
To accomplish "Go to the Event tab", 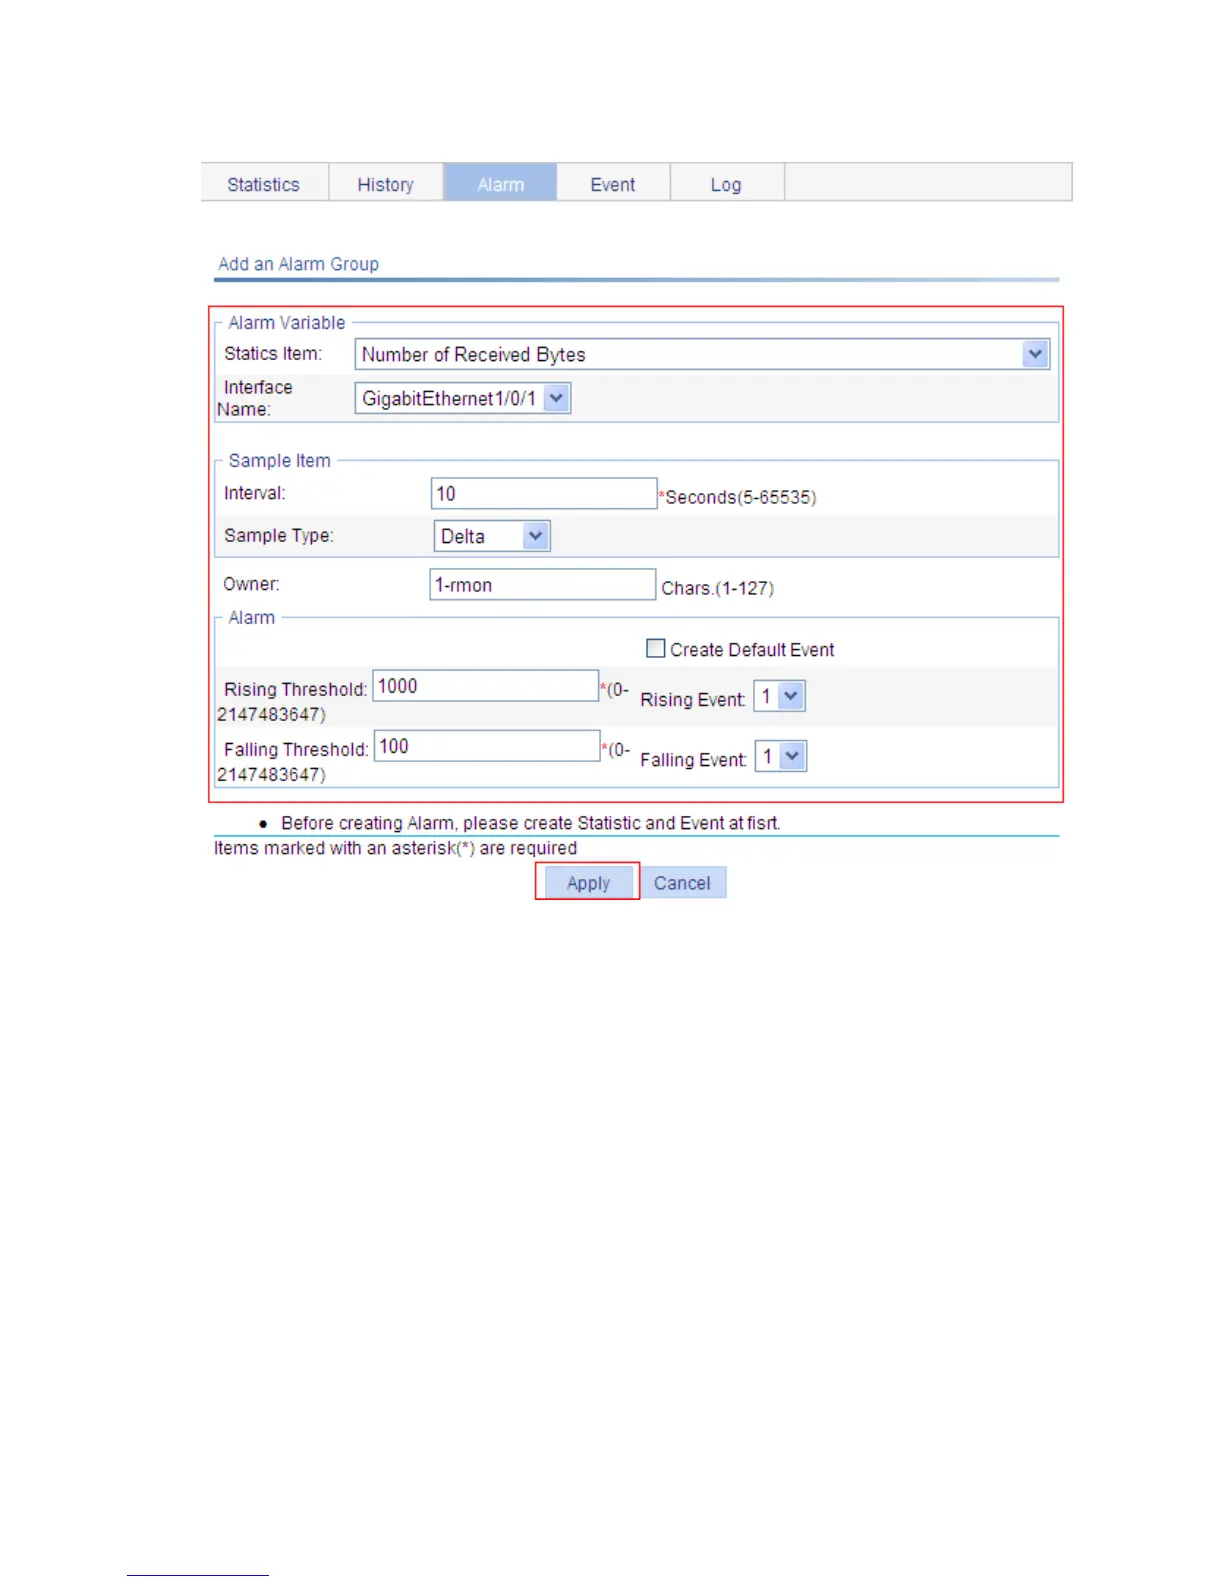I will click(613, 184).
